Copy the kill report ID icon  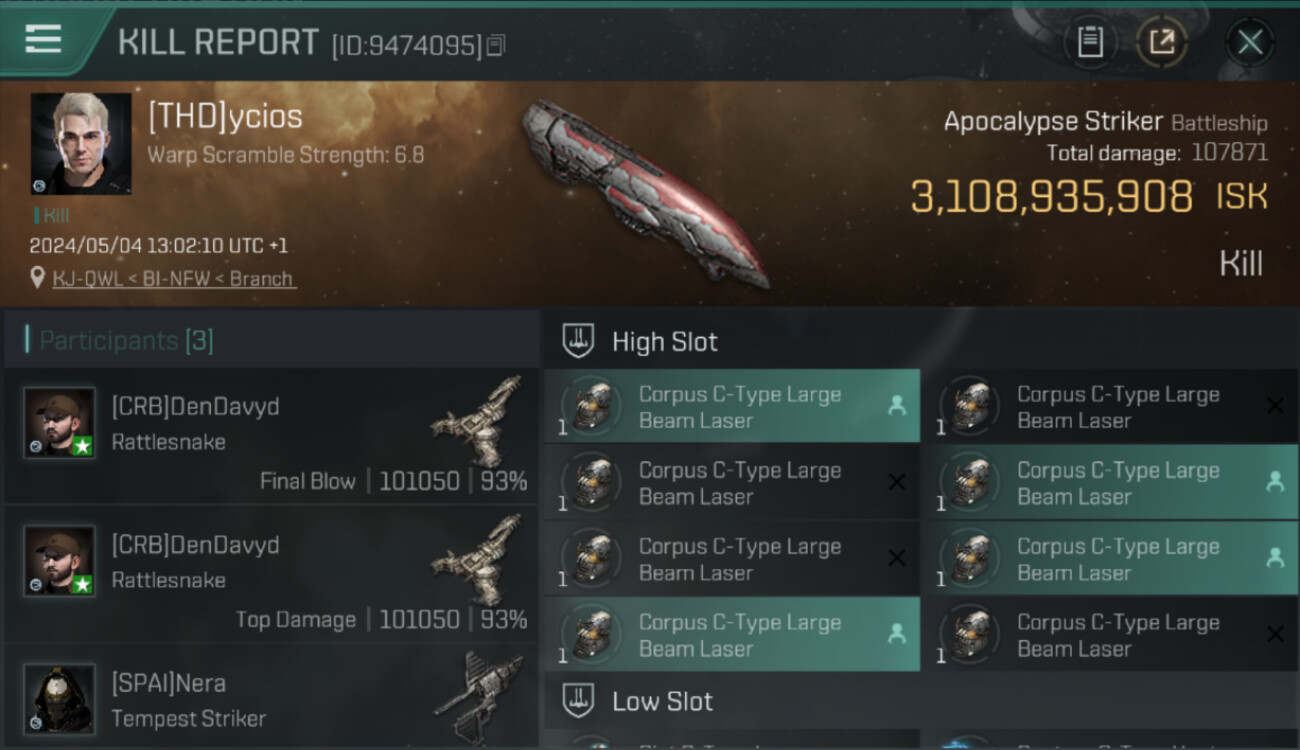pyautogui.click(x=497, y=45)
